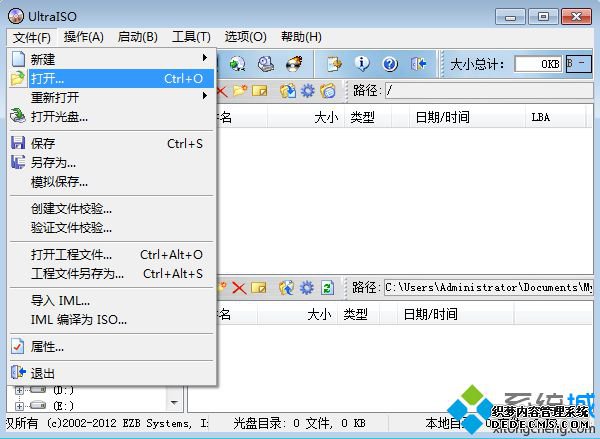600x439 pixels.
Task: Click the 大小总计 0KB size field
Action: [538, 64]
